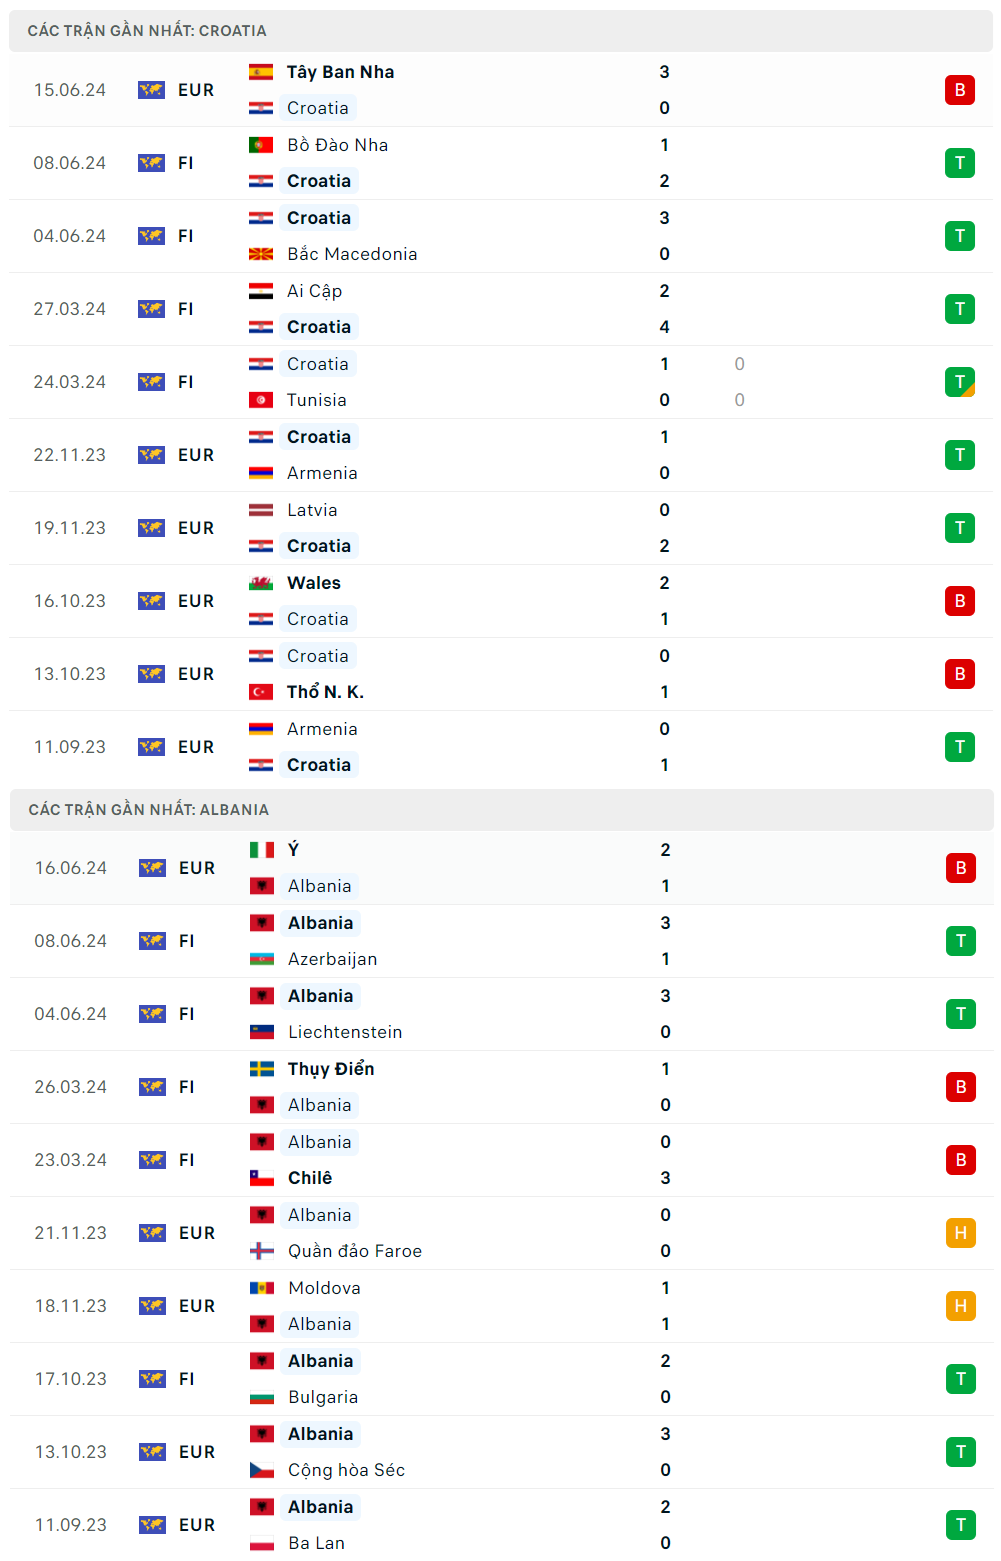Click the Các Trận Gần Nhất: Croatia header
This screenshot has width=1001, height=1561.
coord(147,31)
